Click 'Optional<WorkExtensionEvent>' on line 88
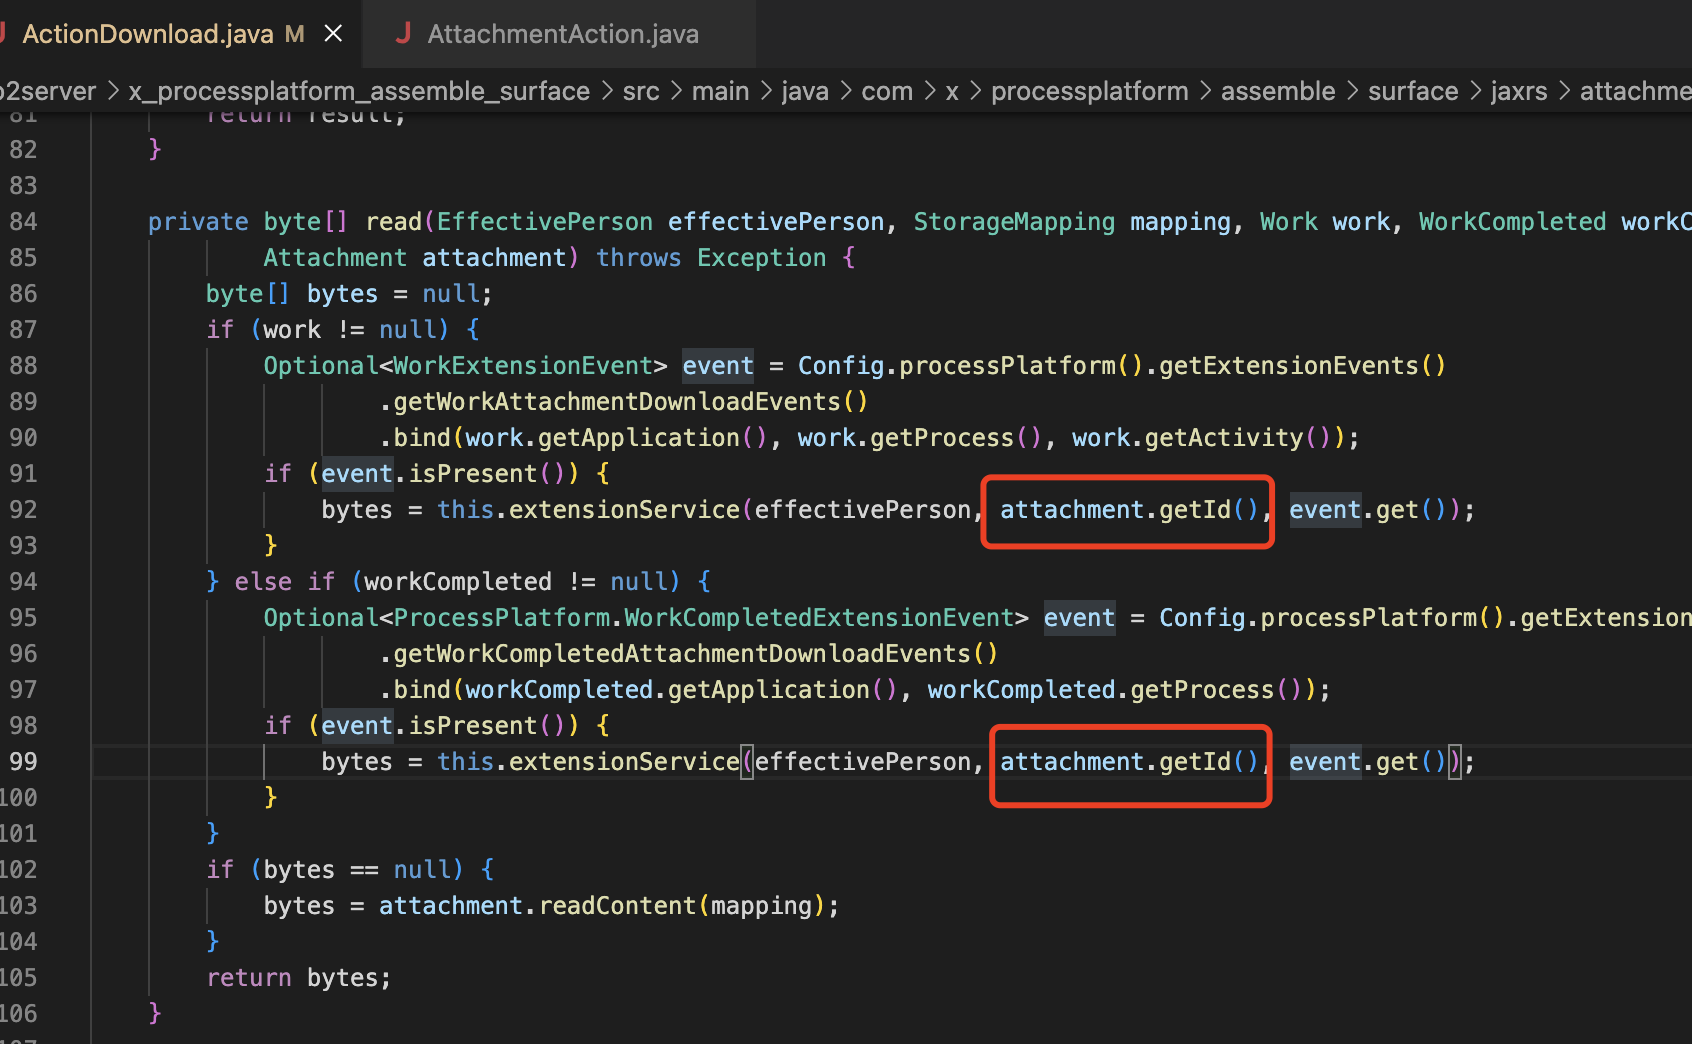The height and width of the screenshot is (1044, 1692). (x=465, y=366)
